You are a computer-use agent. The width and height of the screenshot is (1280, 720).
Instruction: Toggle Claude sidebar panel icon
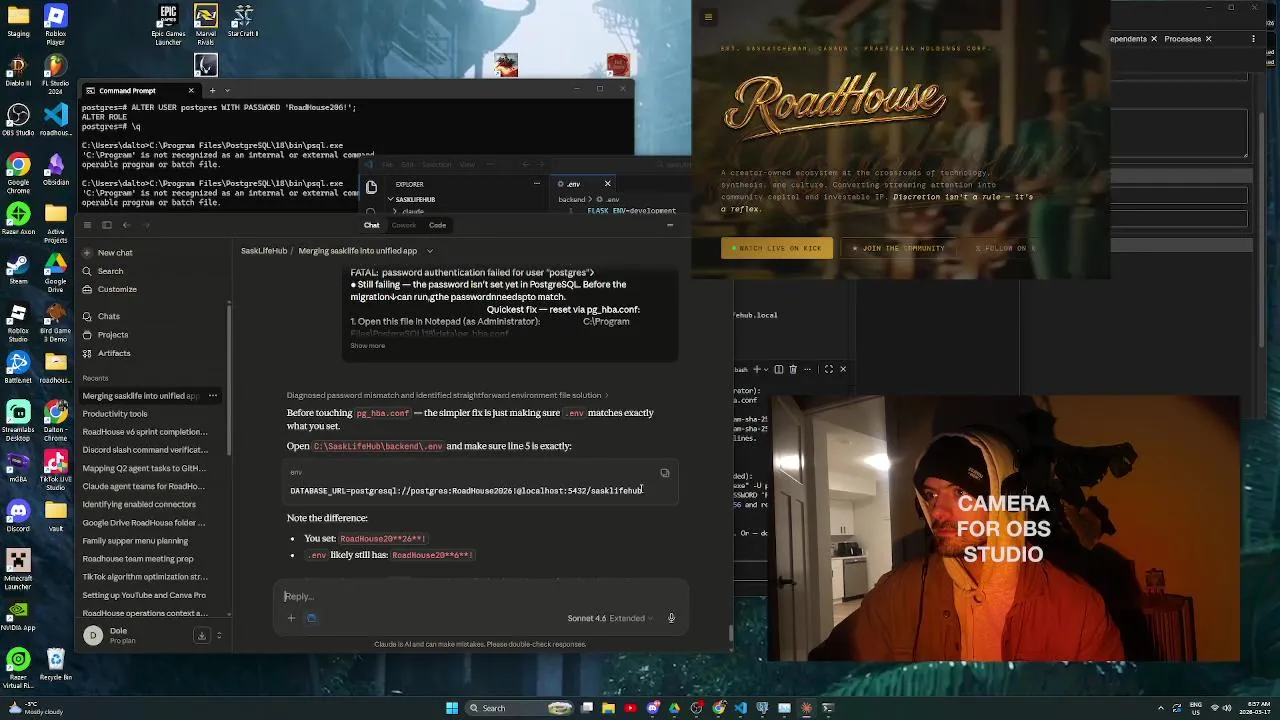107,225
